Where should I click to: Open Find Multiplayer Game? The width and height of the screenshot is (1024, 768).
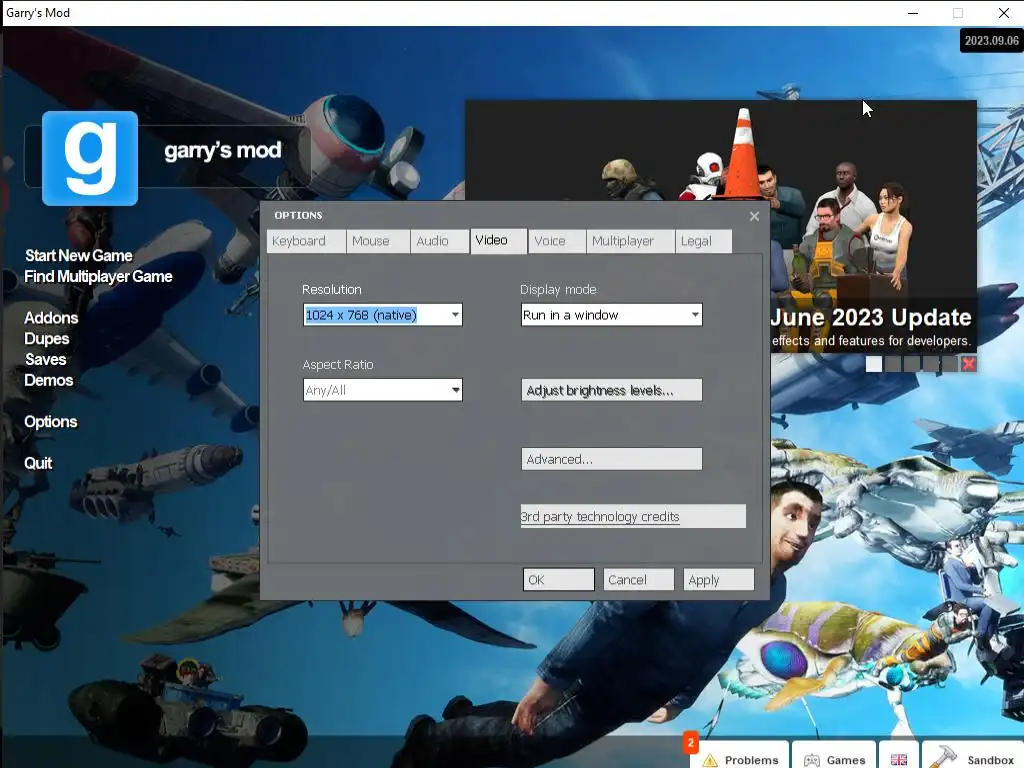click(98, 276)
